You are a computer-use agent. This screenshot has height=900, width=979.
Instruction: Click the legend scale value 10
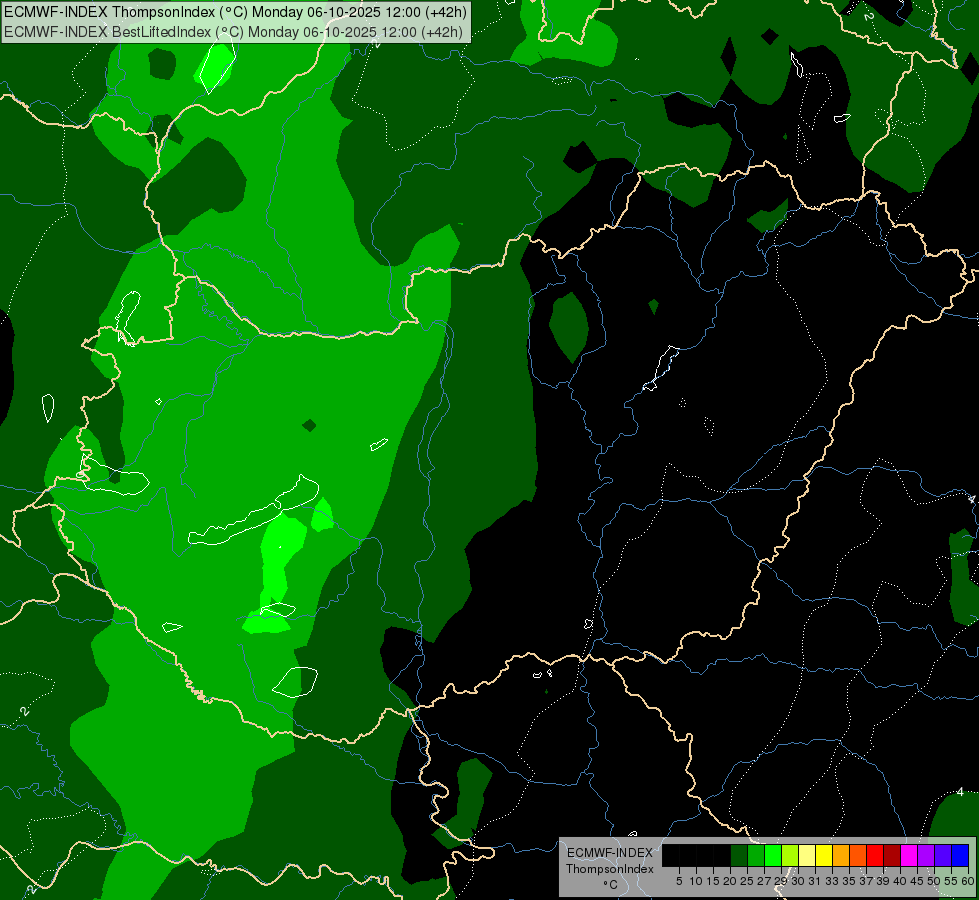pos(696,881)
